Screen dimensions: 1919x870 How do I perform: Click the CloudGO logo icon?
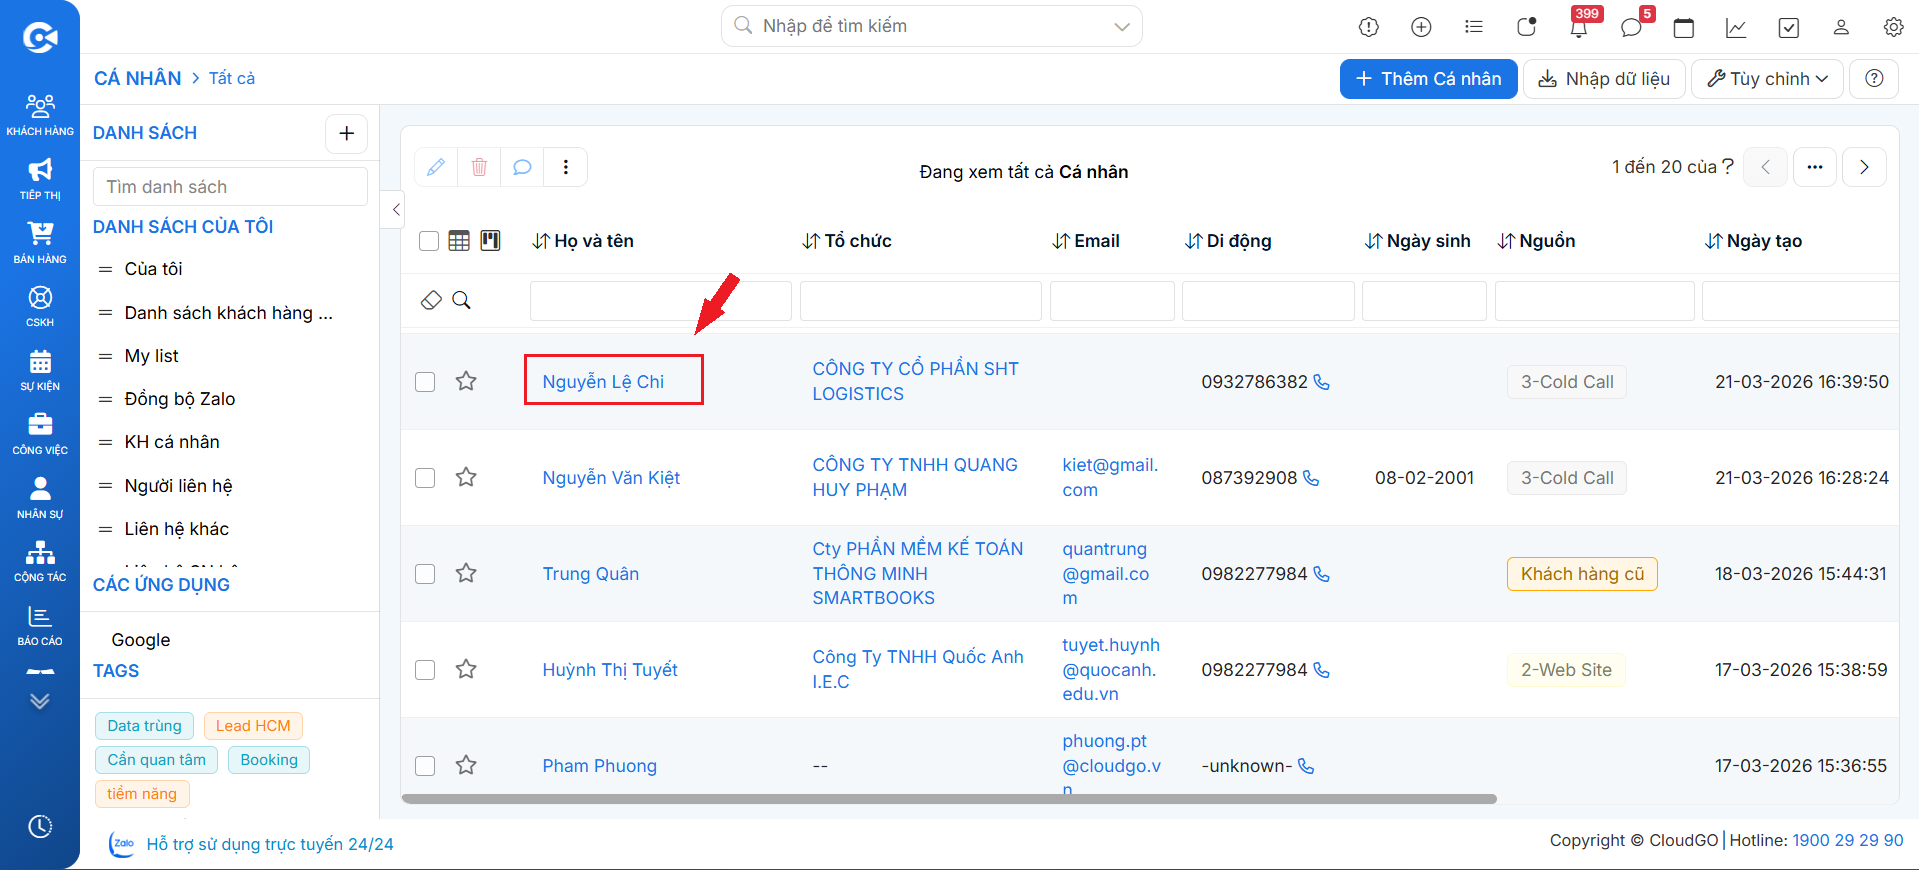[x=40, y=38]
